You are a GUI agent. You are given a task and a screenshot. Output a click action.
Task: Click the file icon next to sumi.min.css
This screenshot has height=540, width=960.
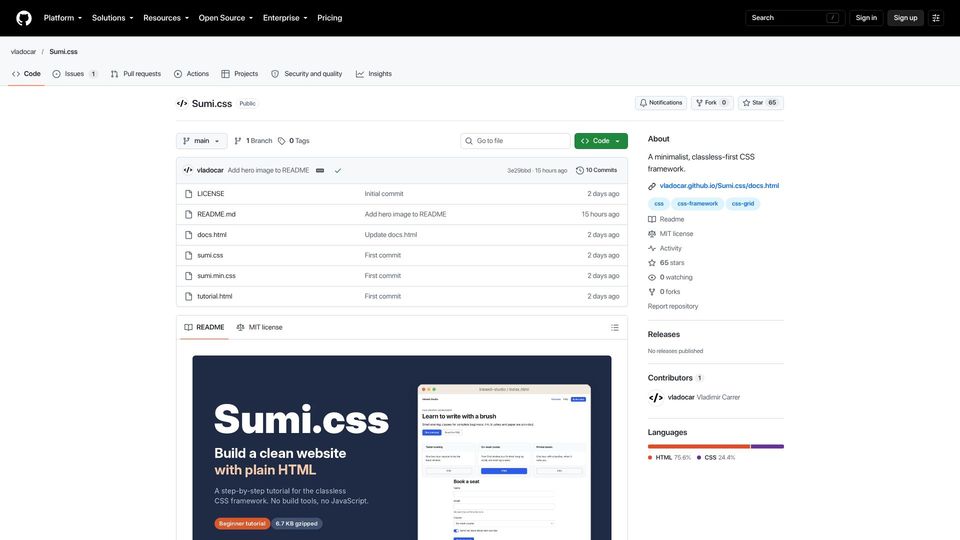[189, 276]
